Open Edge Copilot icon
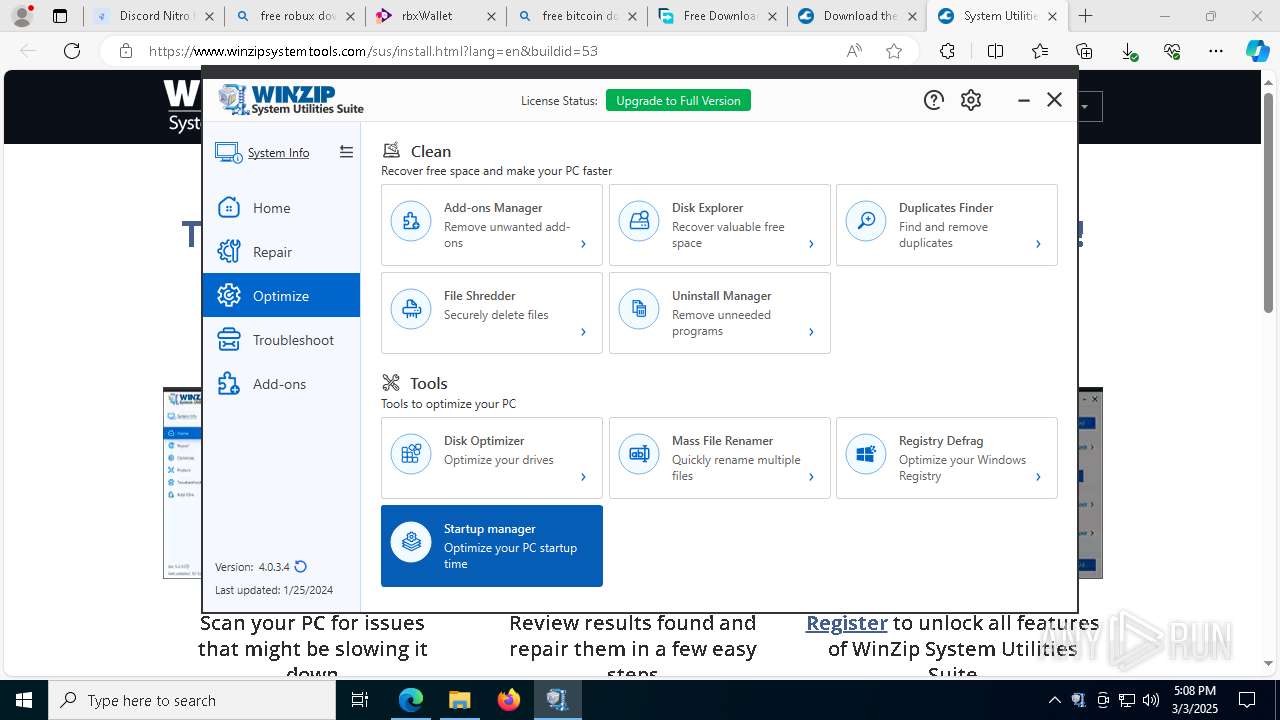This screenshot has height=720, width=1280. coord(1257,51)
